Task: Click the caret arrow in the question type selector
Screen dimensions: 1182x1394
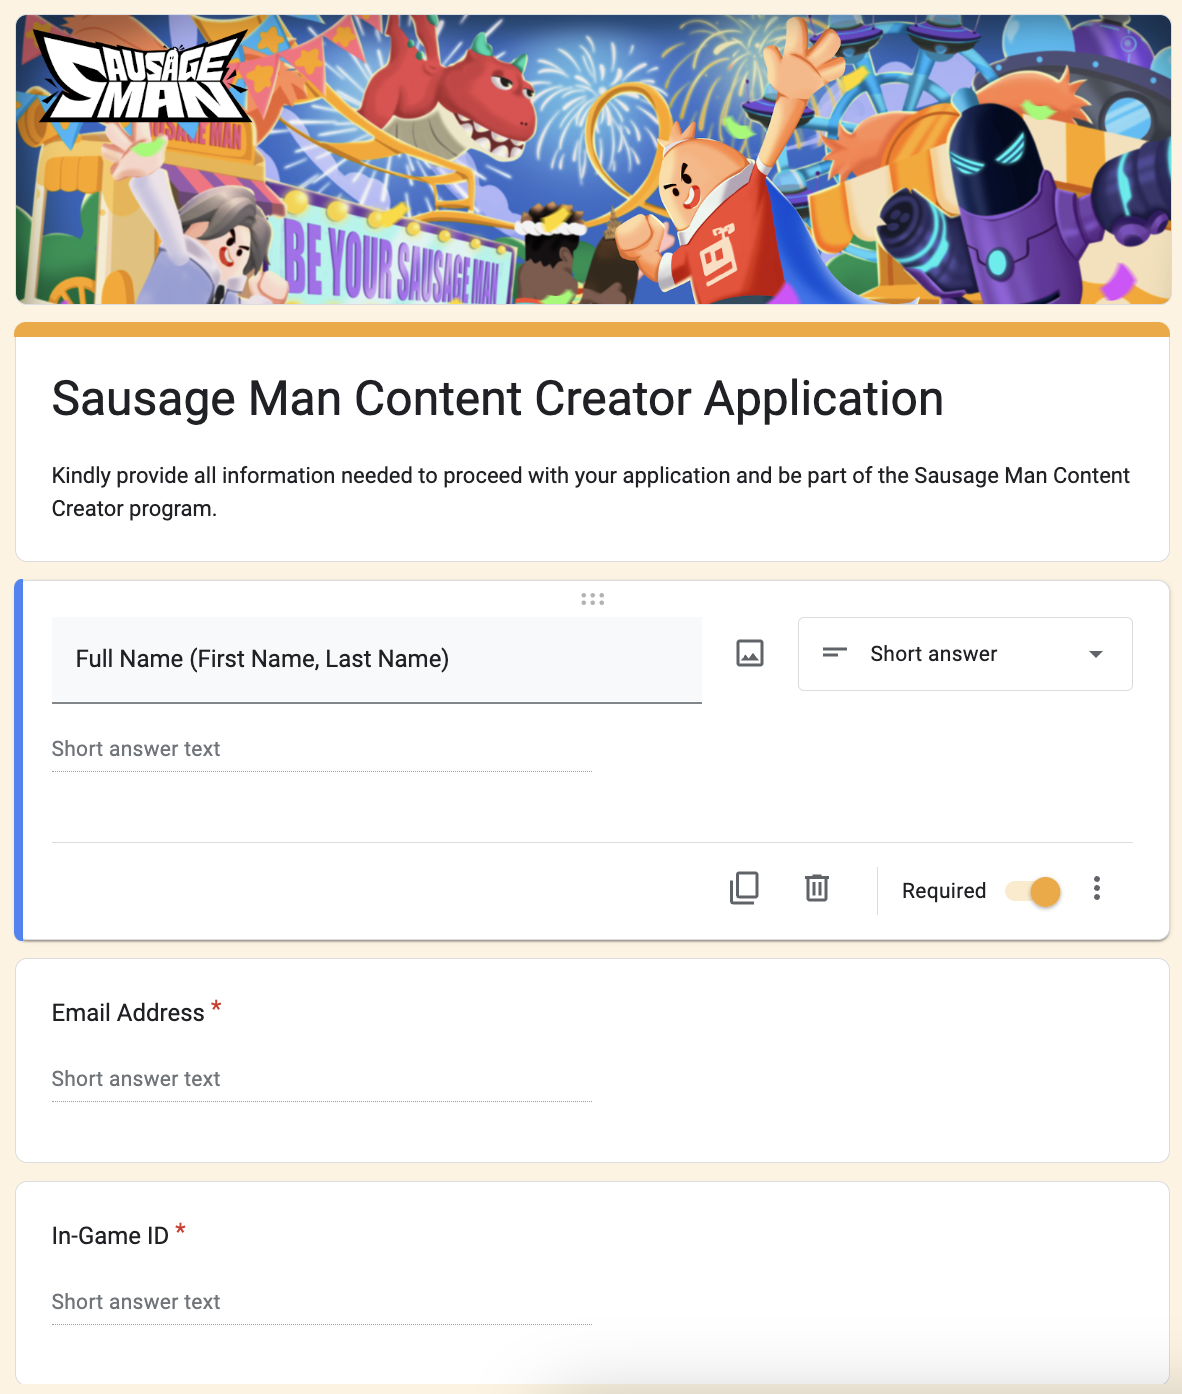Action: point(1096,654)
